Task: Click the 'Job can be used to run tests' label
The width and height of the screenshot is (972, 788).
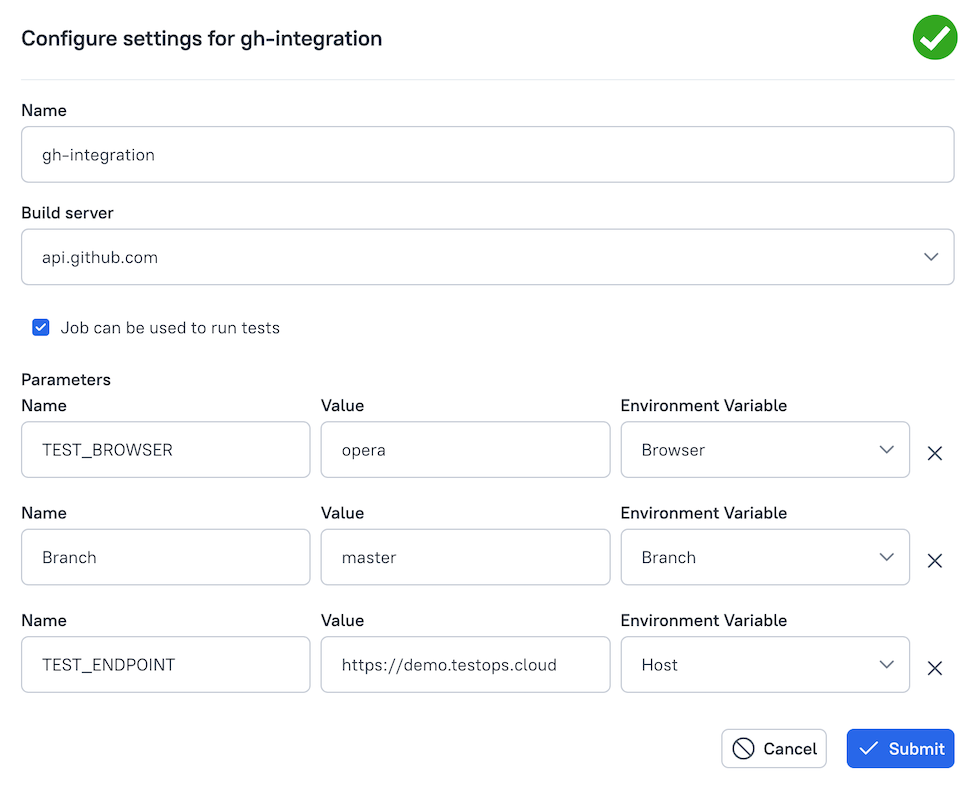Action: [170, 327]
